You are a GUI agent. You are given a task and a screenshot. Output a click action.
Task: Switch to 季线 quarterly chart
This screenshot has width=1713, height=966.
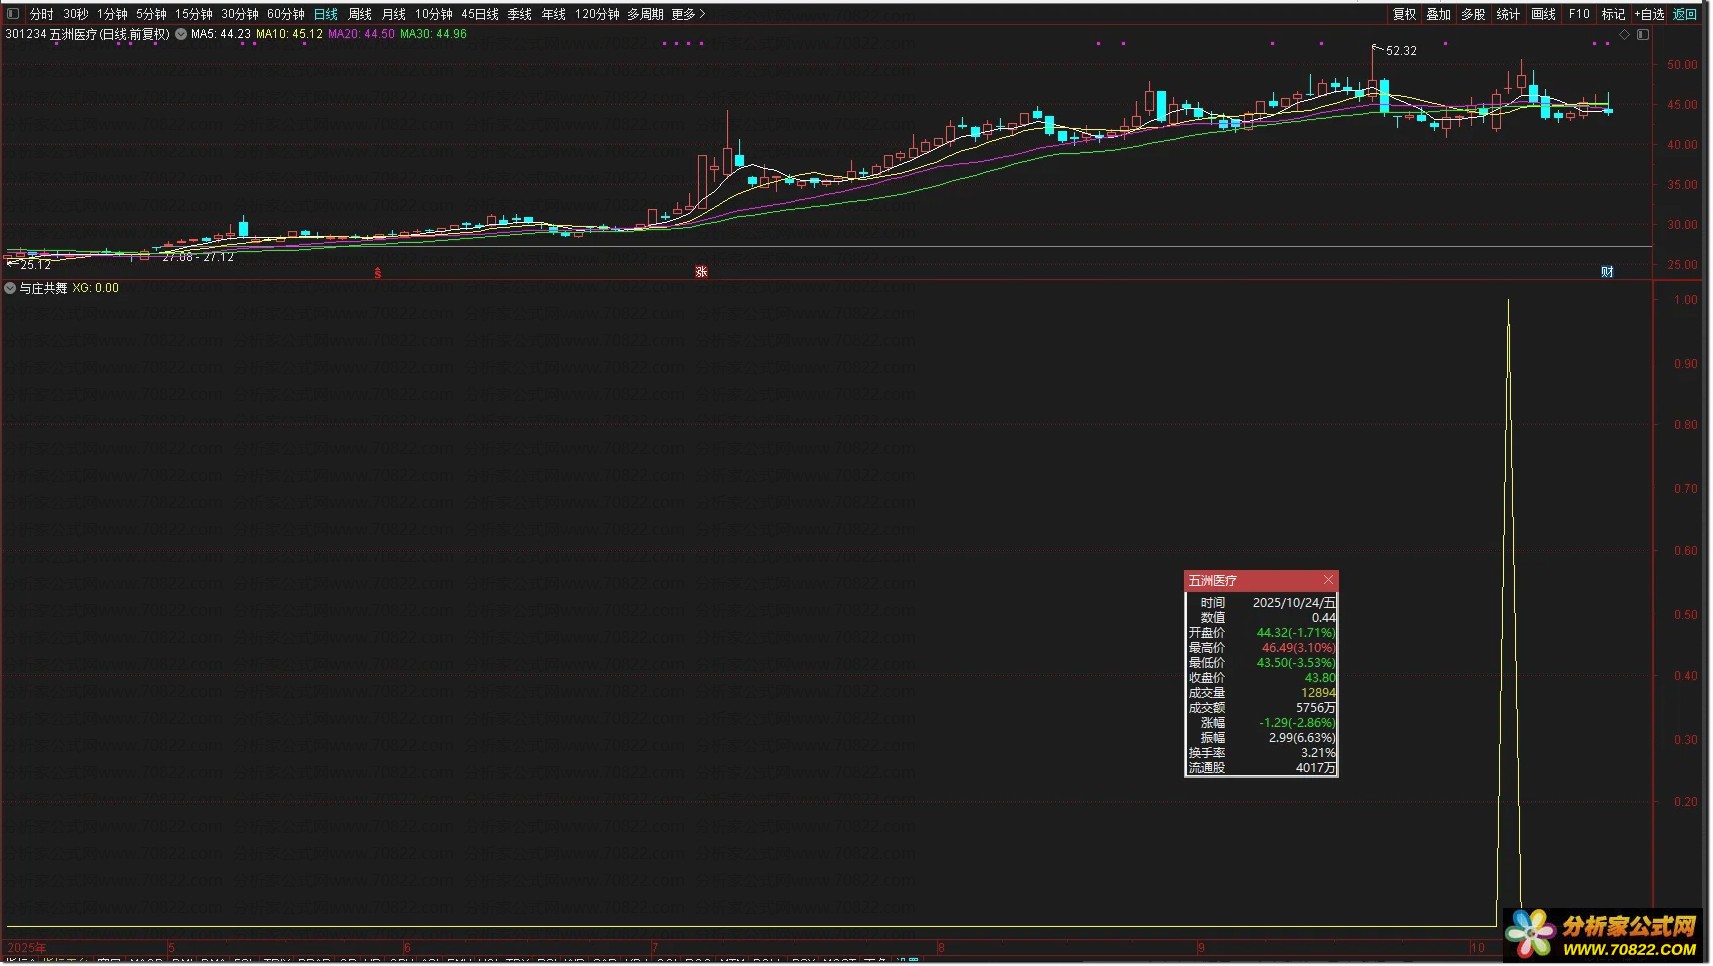pyautogui.click(x=520, y=14)
